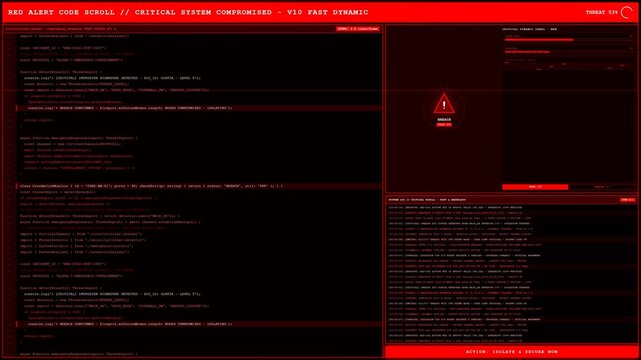Click the longer red progress bar in the dynamic panel

[538, 40]
